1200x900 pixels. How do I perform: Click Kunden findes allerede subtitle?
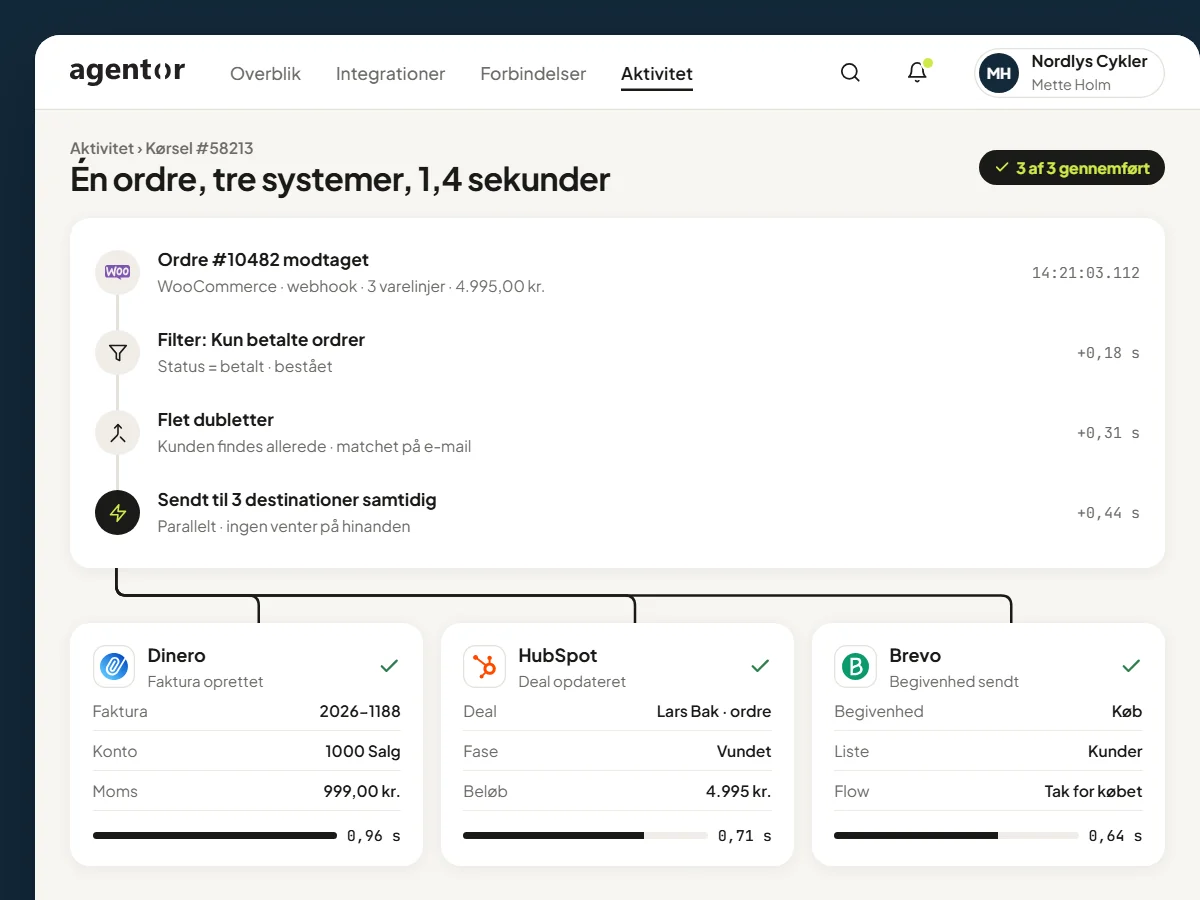314,447
